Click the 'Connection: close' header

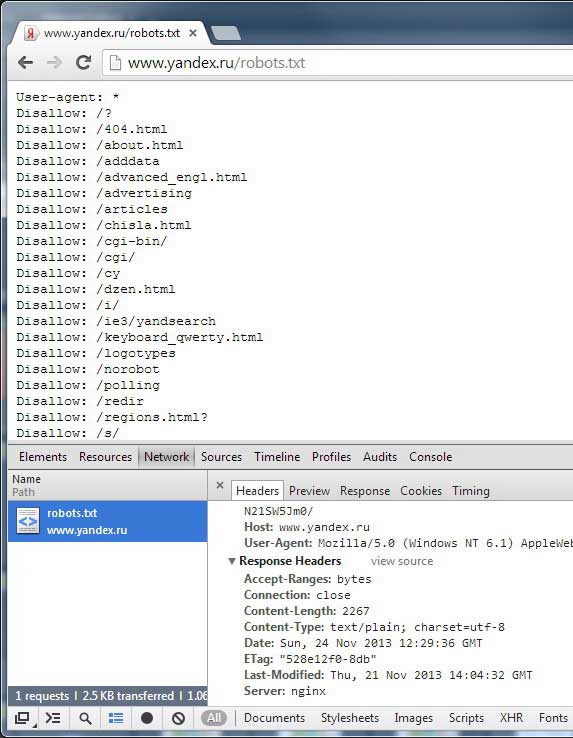(x=297, y=595)
